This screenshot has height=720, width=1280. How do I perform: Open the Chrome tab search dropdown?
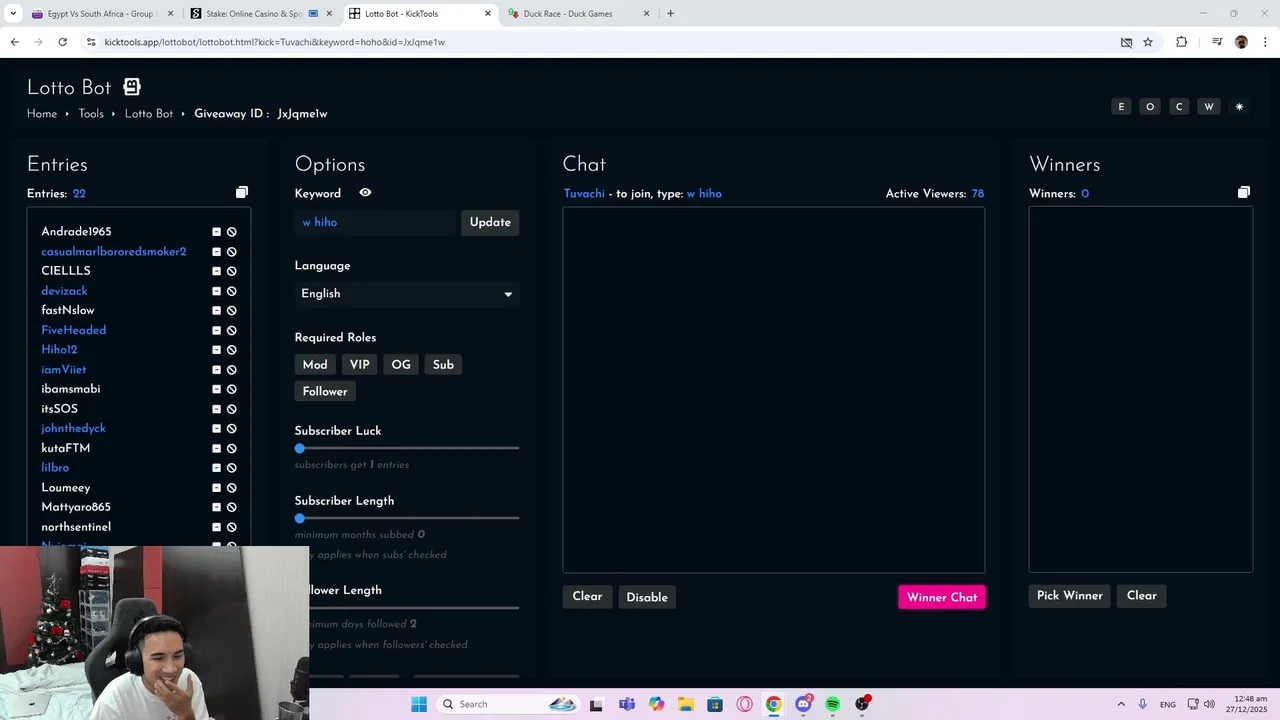click(13, 14)
